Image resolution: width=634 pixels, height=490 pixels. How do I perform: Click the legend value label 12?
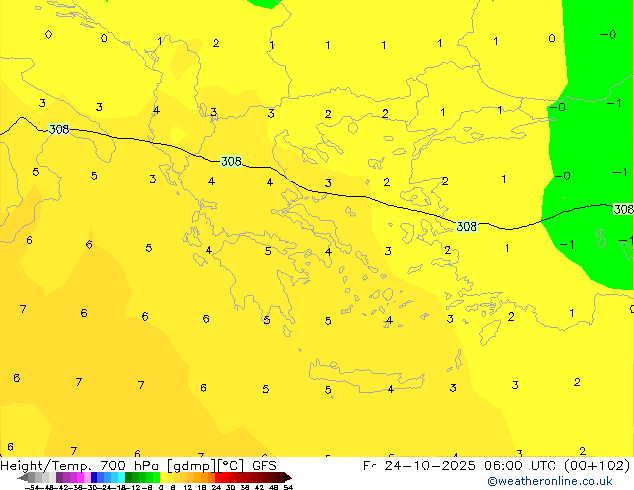pyautogui.click(x=187, y=487)
